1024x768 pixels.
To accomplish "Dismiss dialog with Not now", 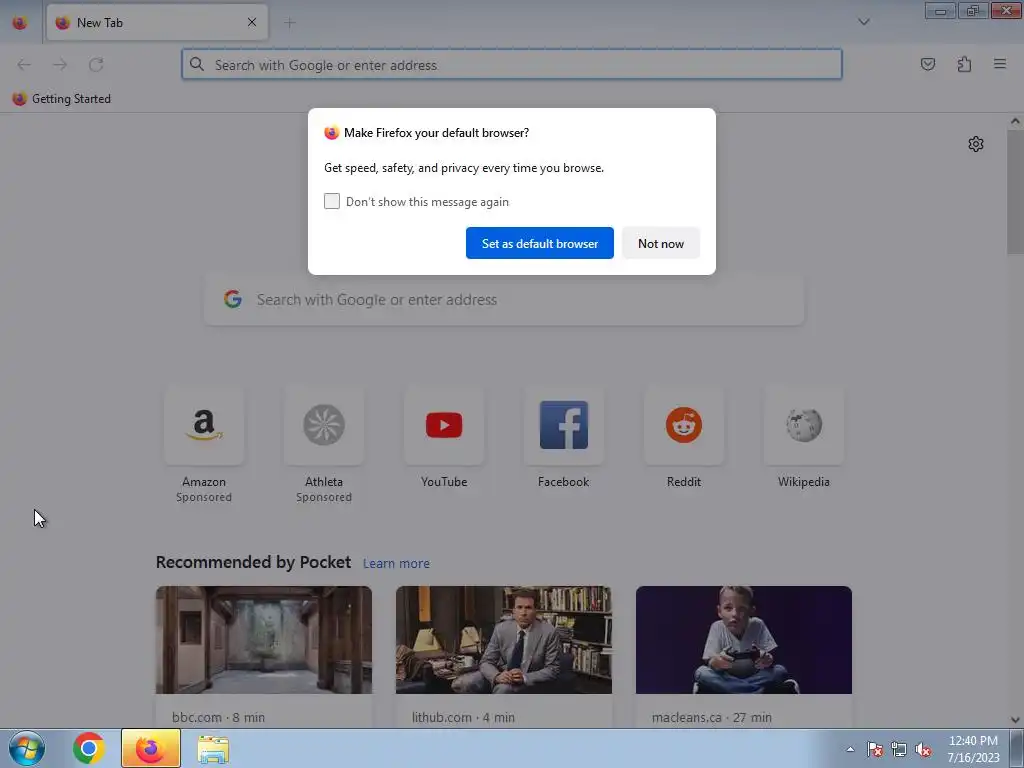I will [x=661, y=243].
